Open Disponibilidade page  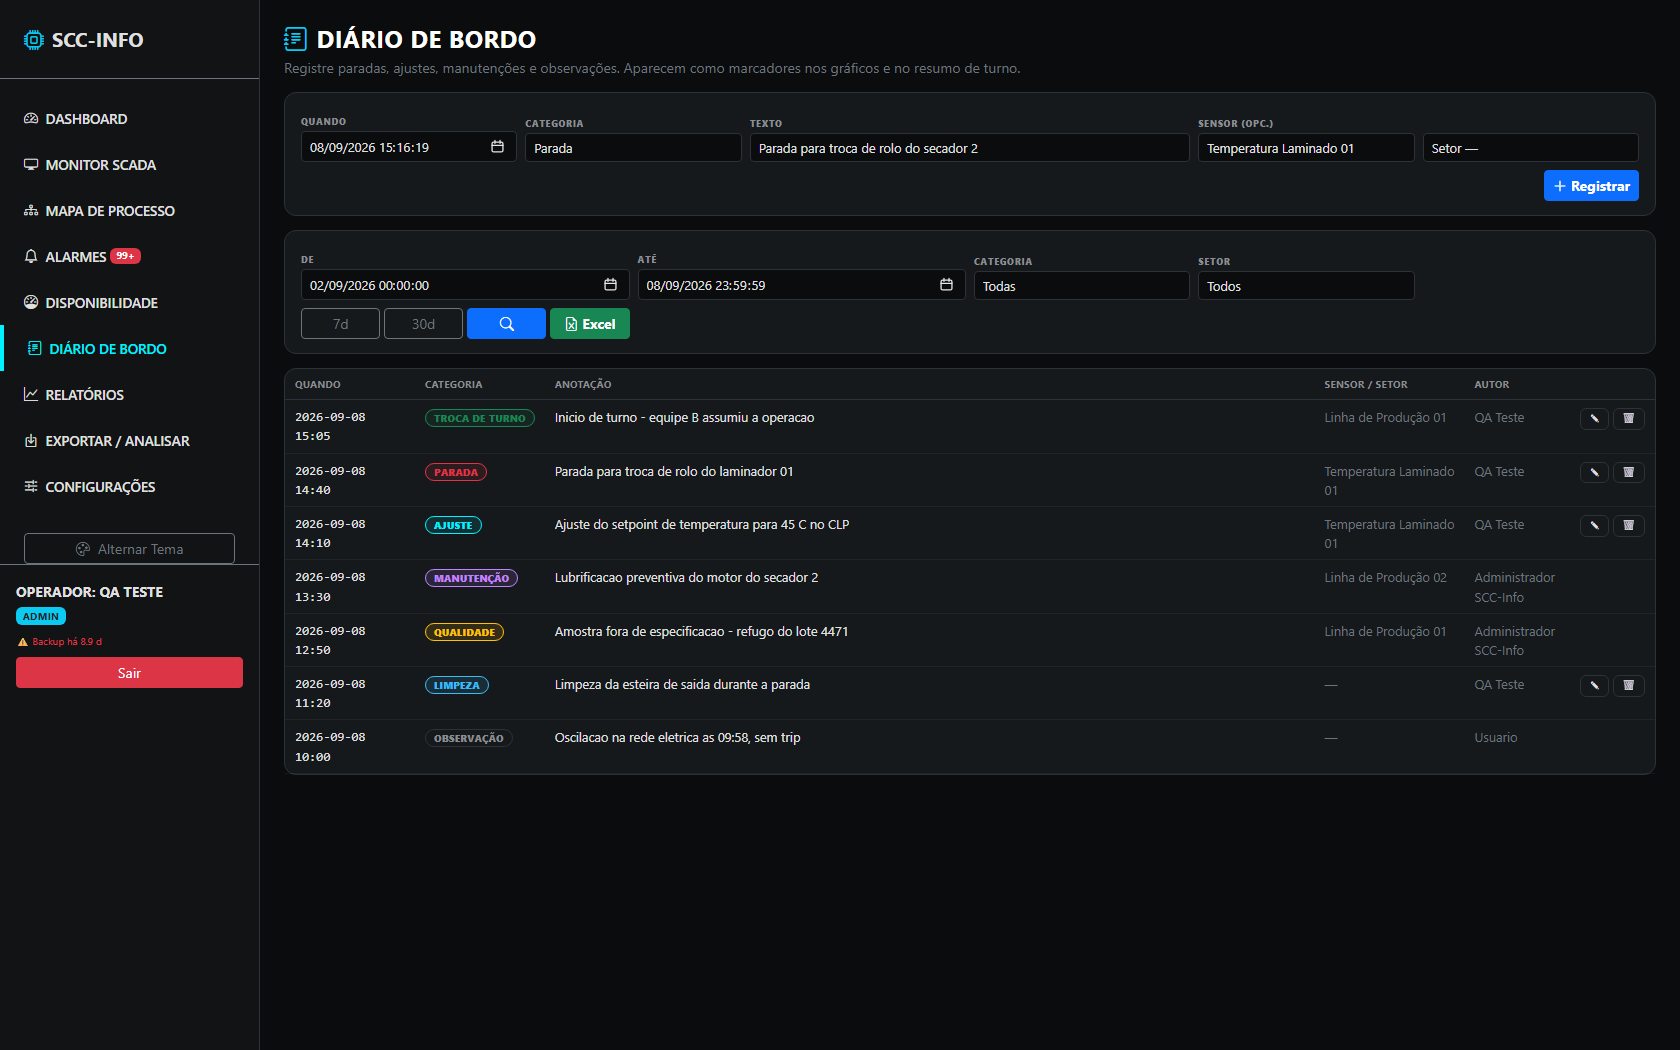129,303
